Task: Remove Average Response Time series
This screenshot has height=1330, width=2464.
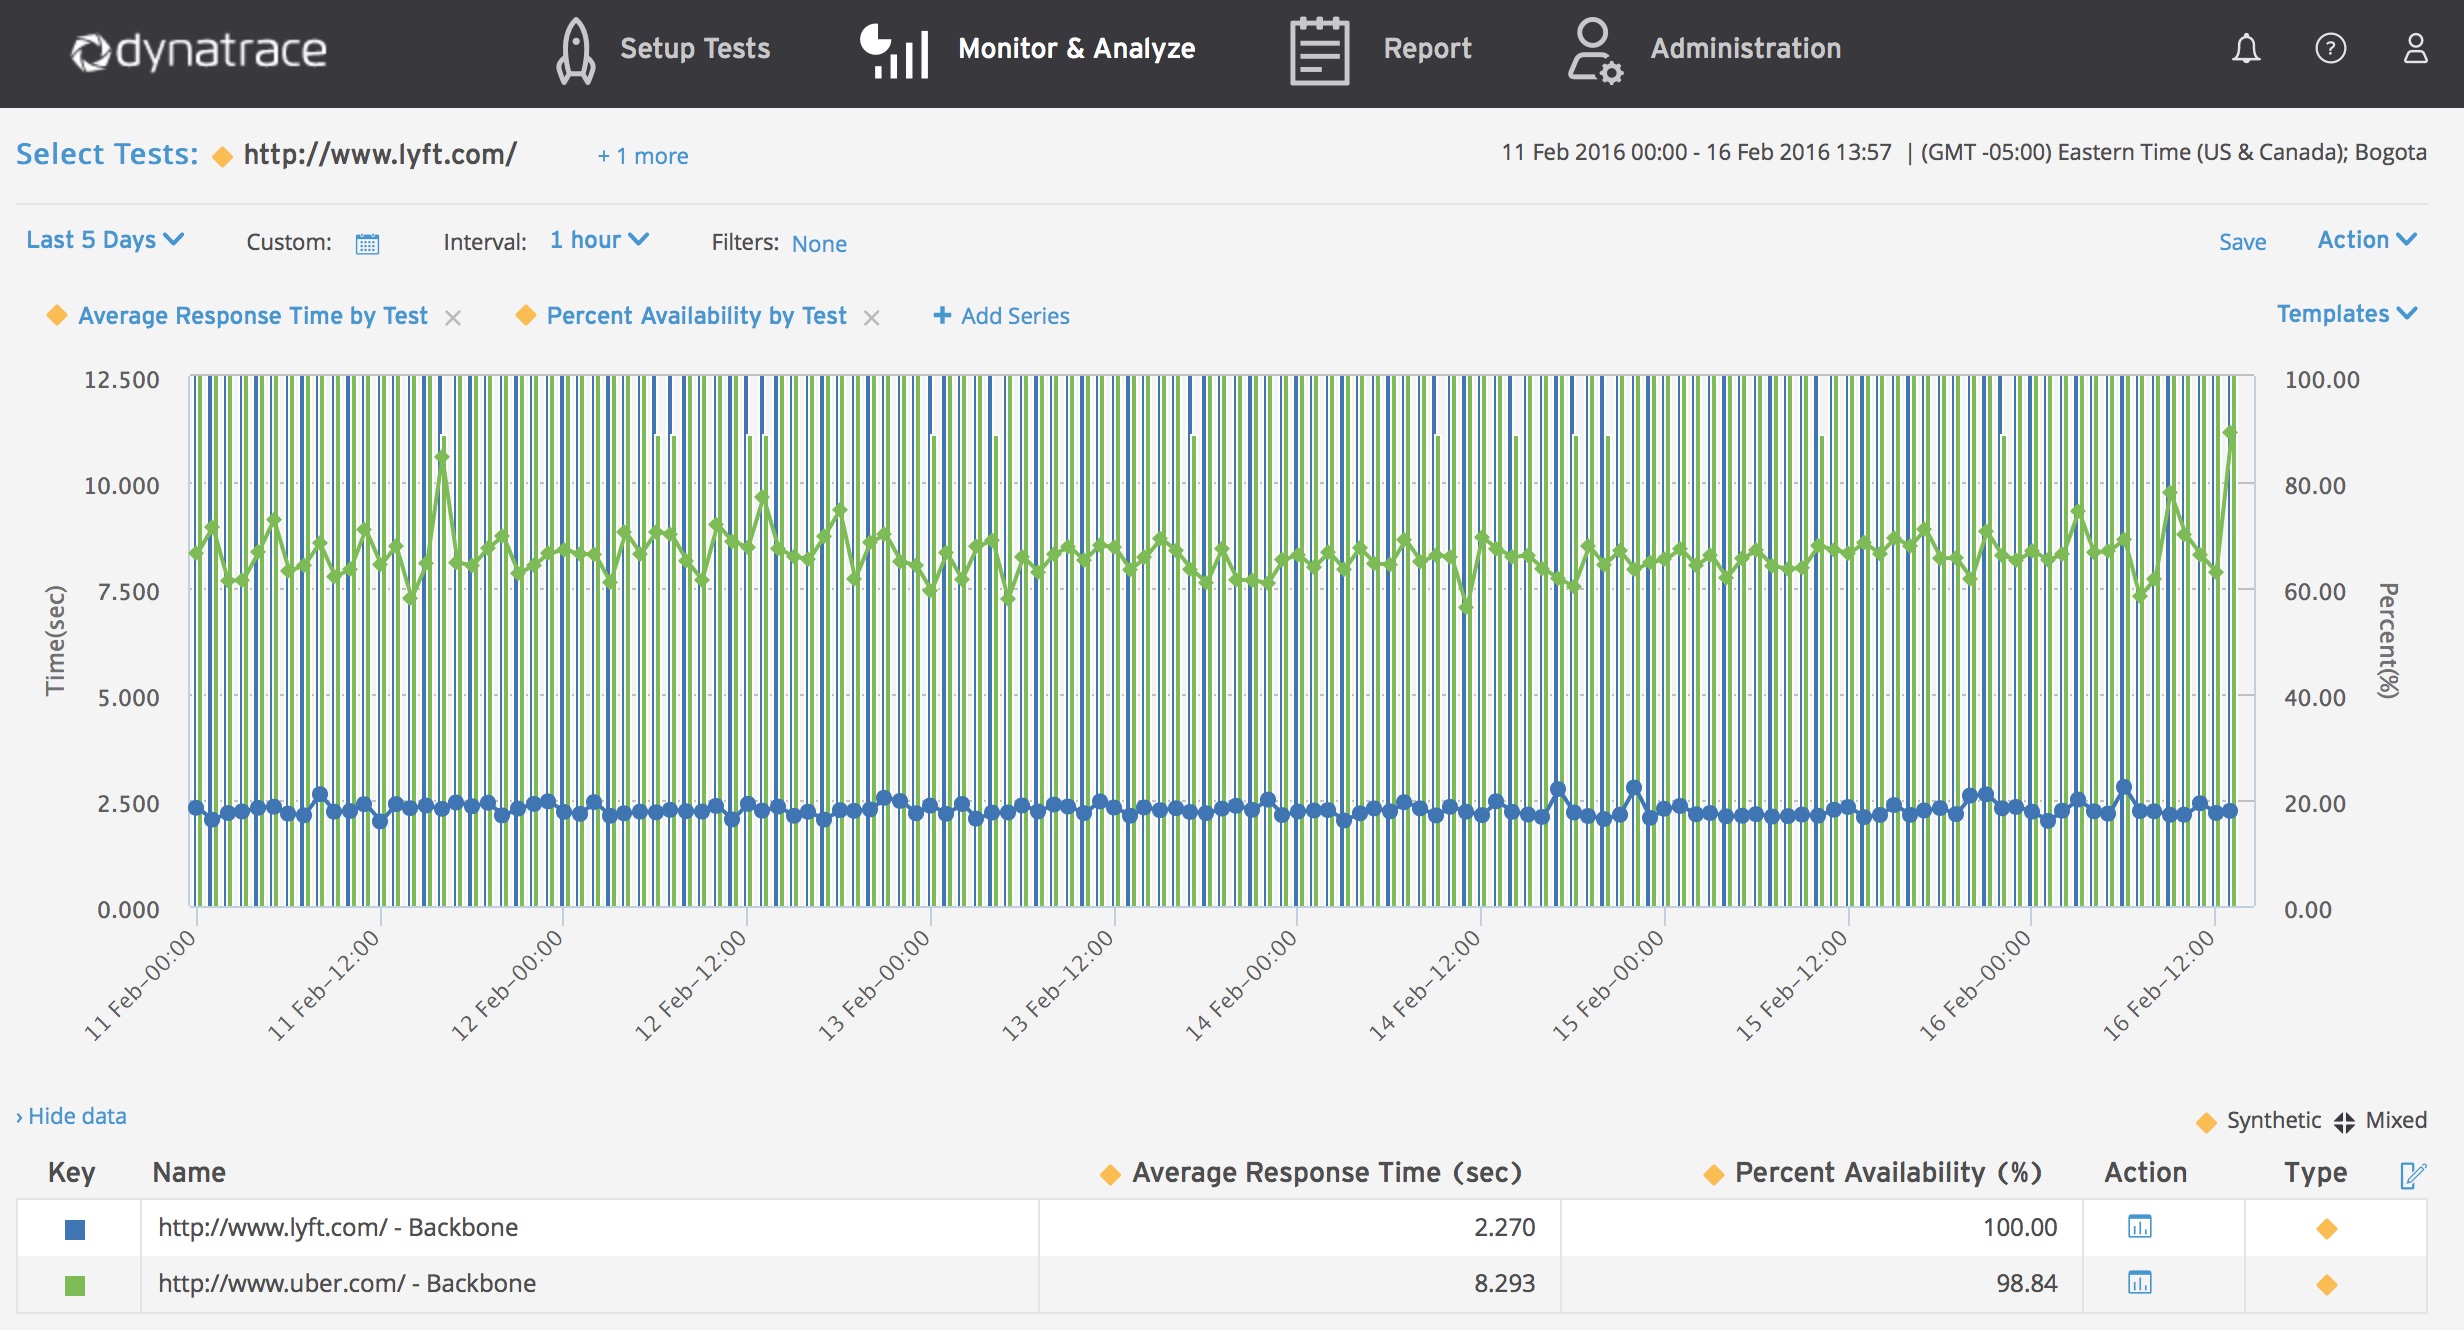Action: 453,318
